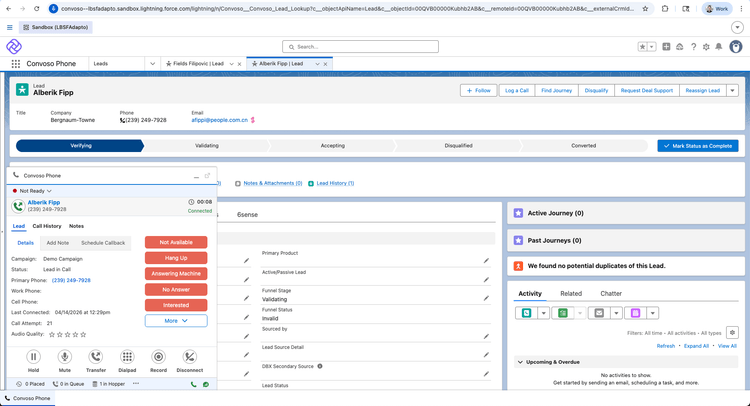Click the afippi@people.com.cn email link
Image resolution: width=750 pixels, height=406 pixels.
[220, 120]
